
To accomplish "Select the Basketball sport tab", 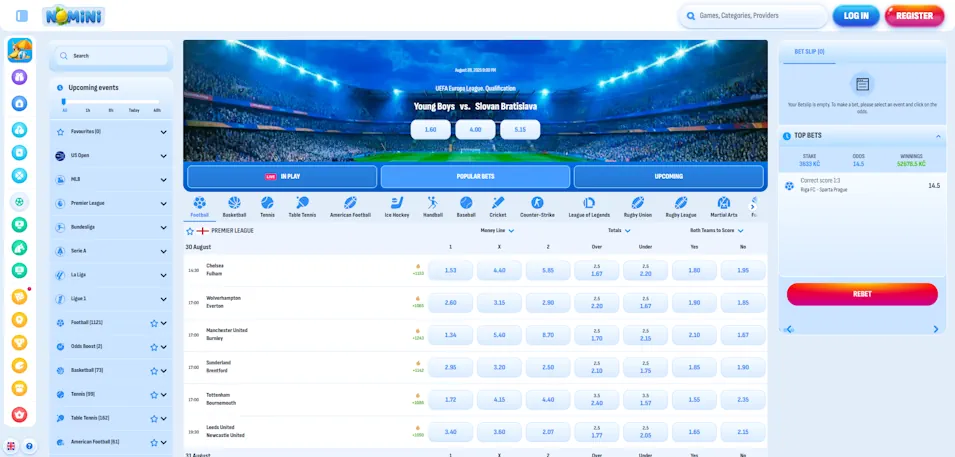I will coord(234,207).
